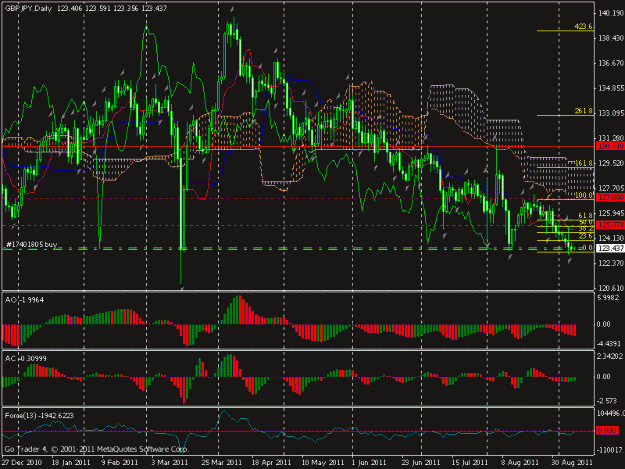Click the 134.855 price axis value
Screen dimensions: 625x469
click(x=611, y=88)
